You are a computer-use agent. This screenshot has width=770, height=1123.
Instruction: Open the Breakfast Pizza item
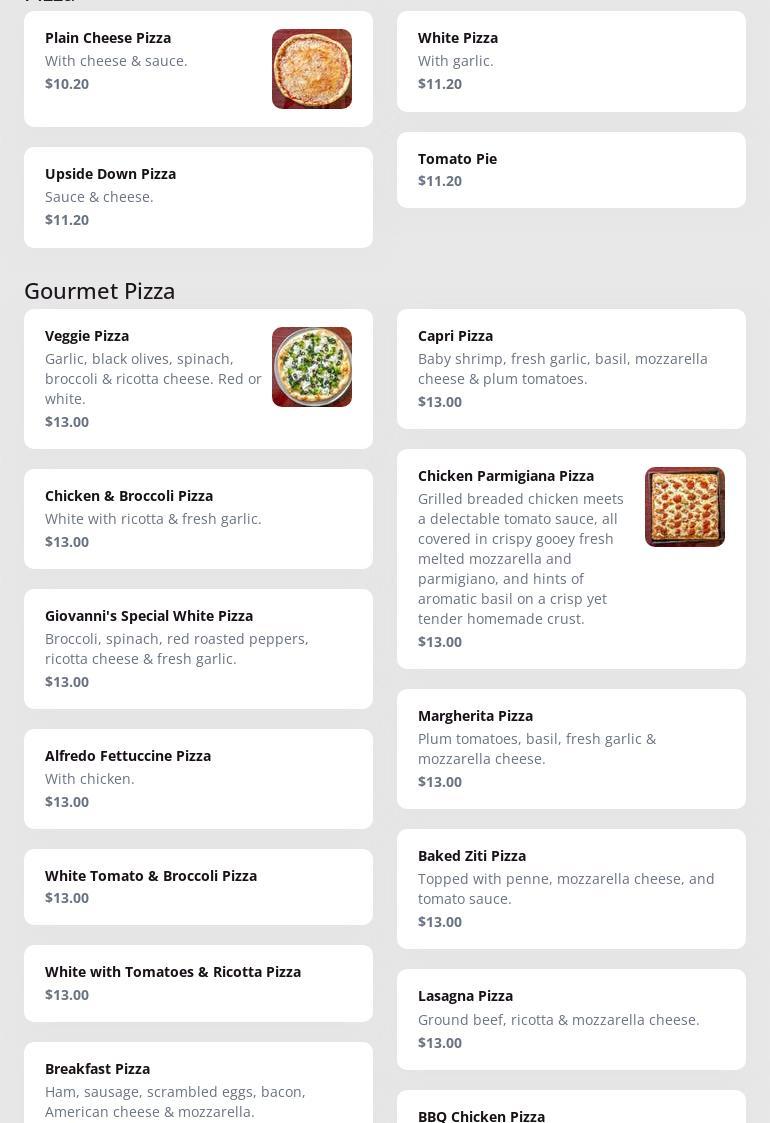pos(198,1090)
